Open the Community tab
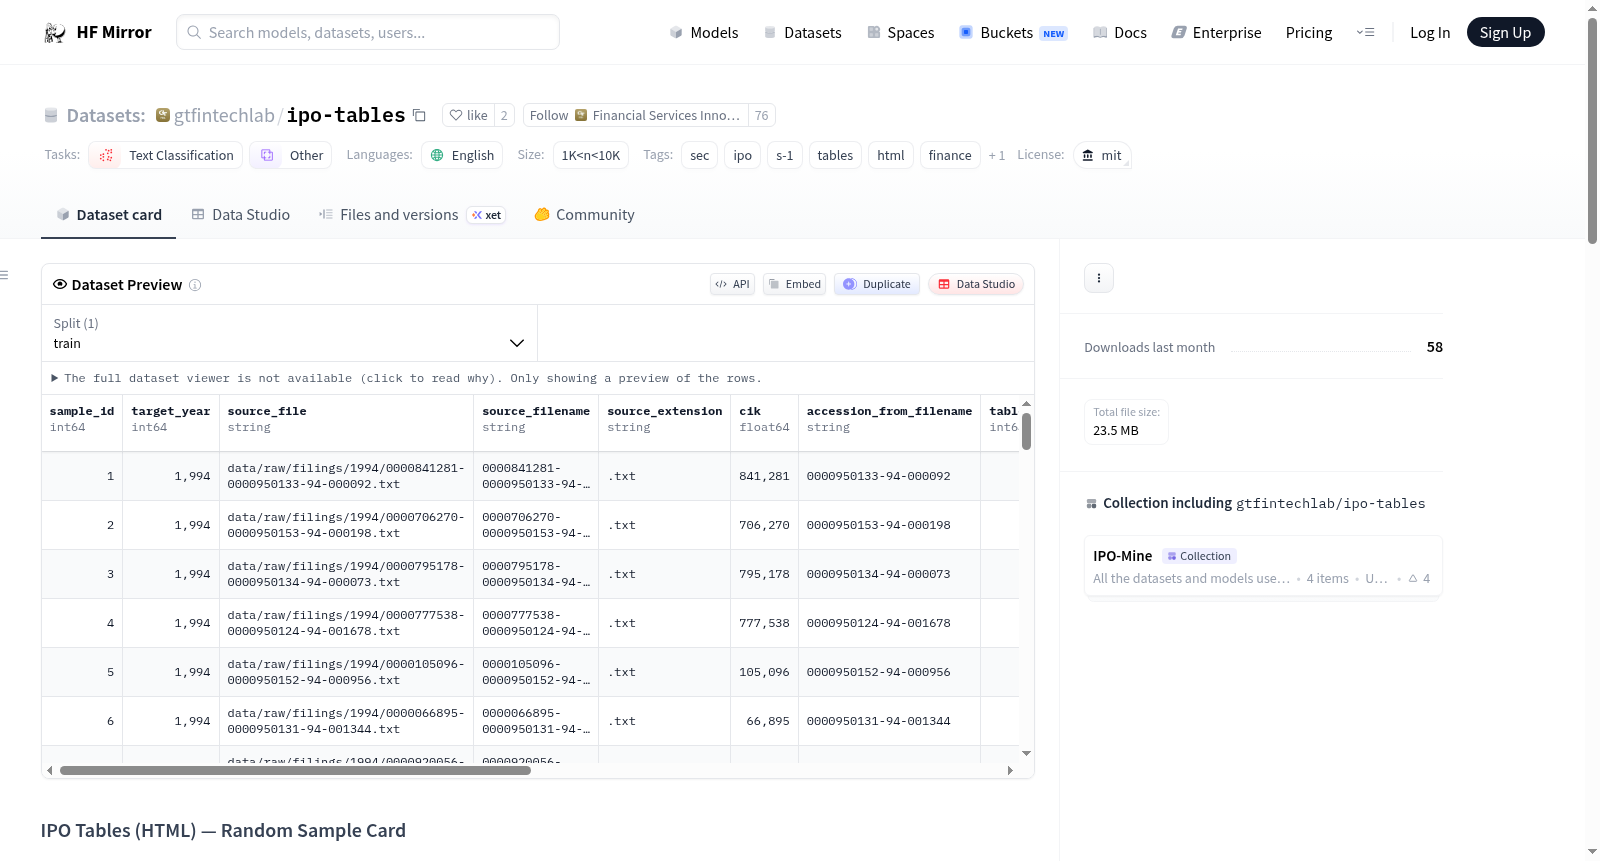Viewport: 1600px width, 861px height. 584,215
